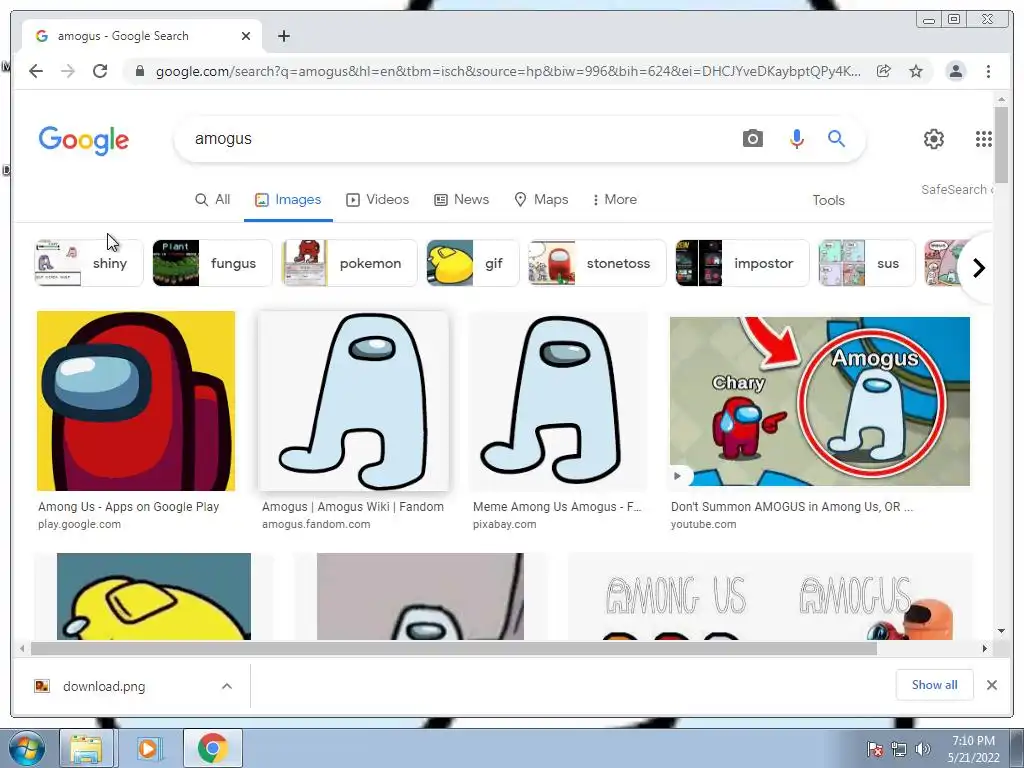Click the youtube.com source text
This screenshot has width=1024, height=768.
pos(703,524)
